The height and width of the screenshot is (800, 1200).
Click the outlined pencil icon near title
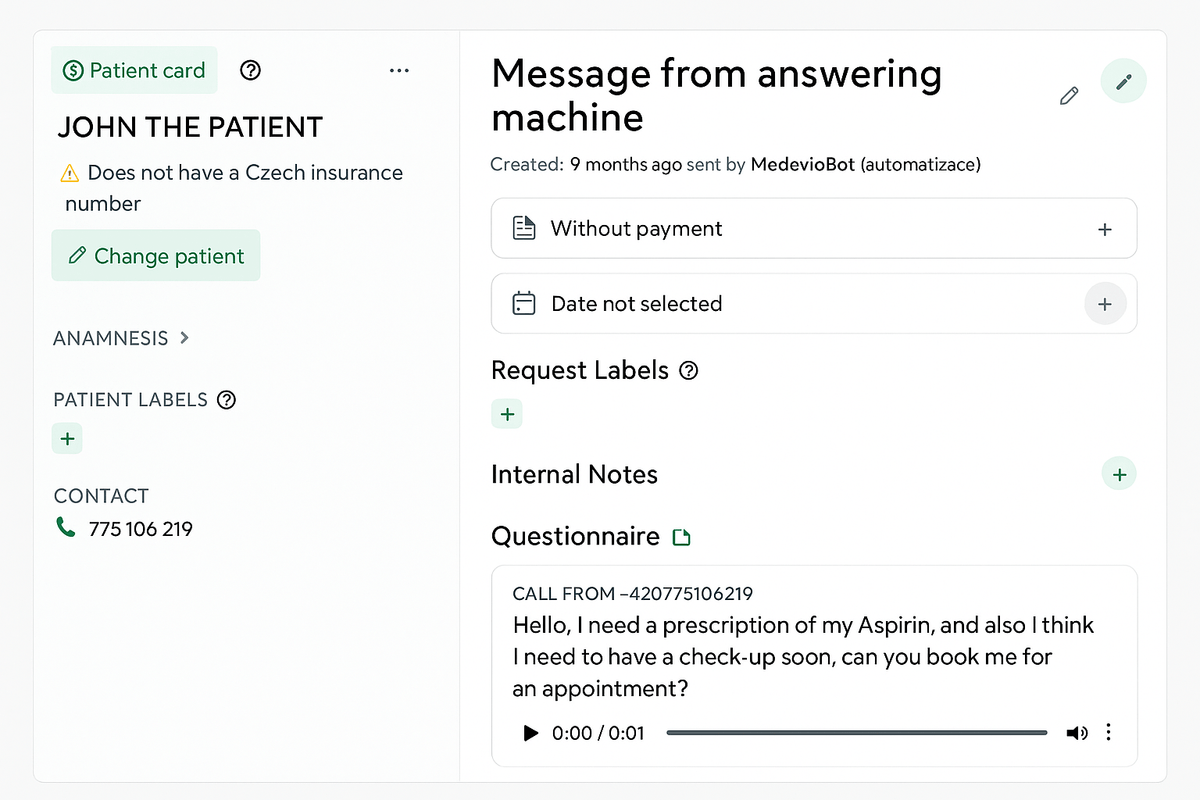coord(1069,96)
